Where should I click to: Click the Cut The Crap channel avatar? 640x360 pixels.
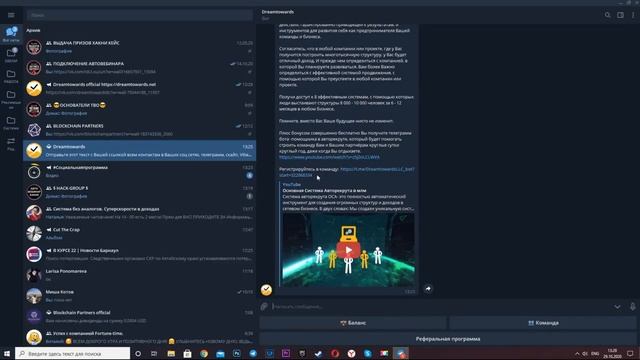pos(34,233)
